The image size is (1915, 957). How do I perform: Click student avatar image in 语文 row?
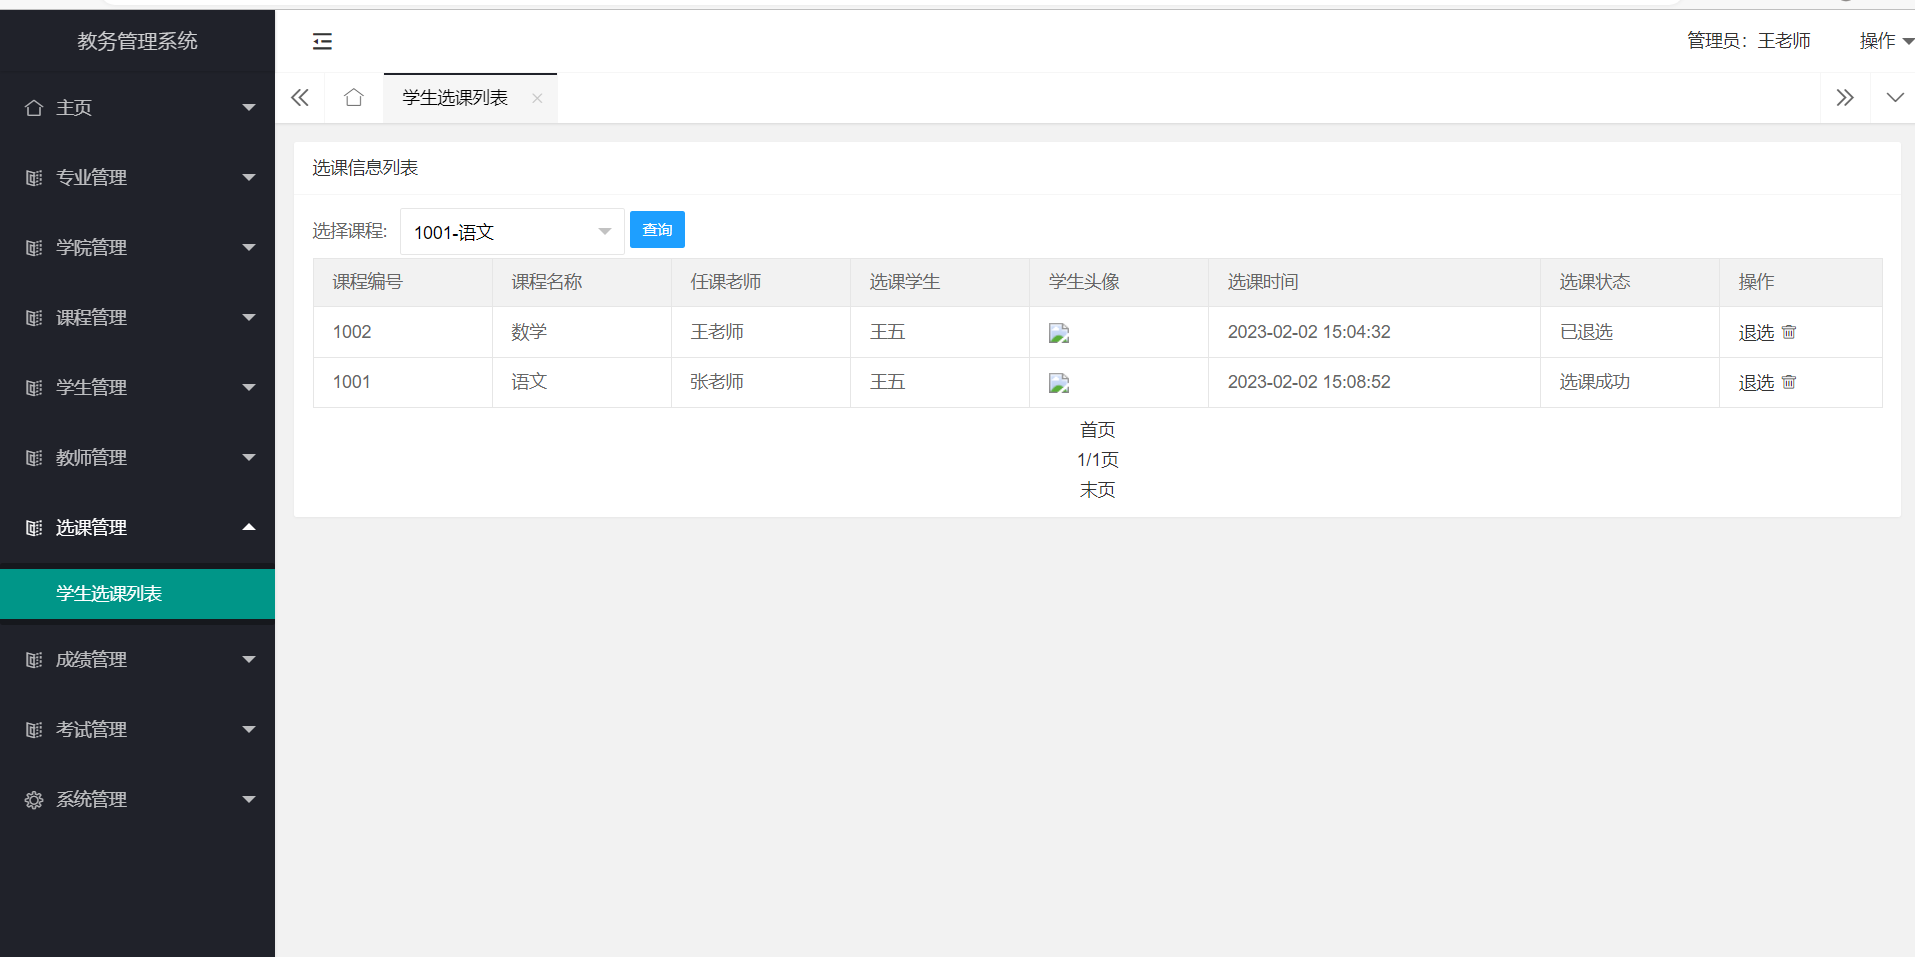coord(1059,383)
